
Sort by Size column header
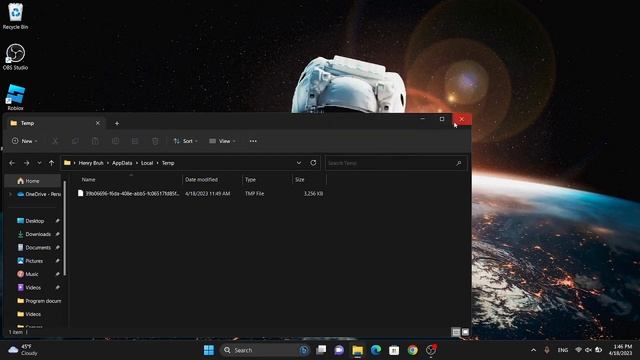300,180
